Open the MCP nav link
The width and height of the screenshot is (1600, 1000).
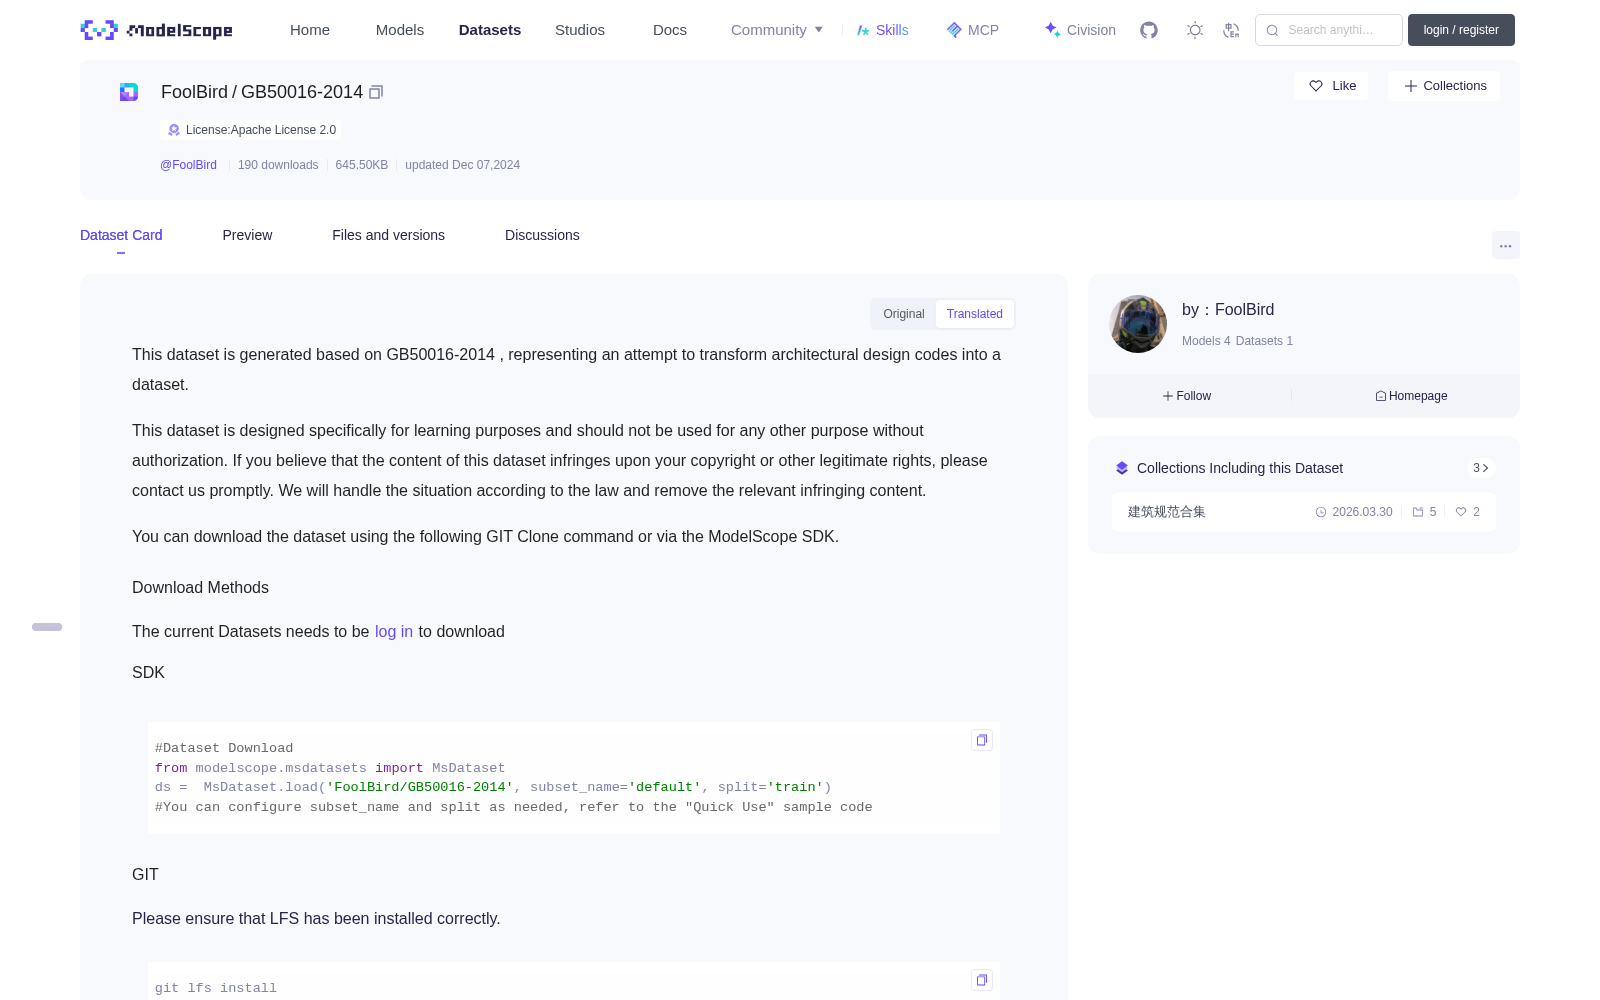[973, 30]
